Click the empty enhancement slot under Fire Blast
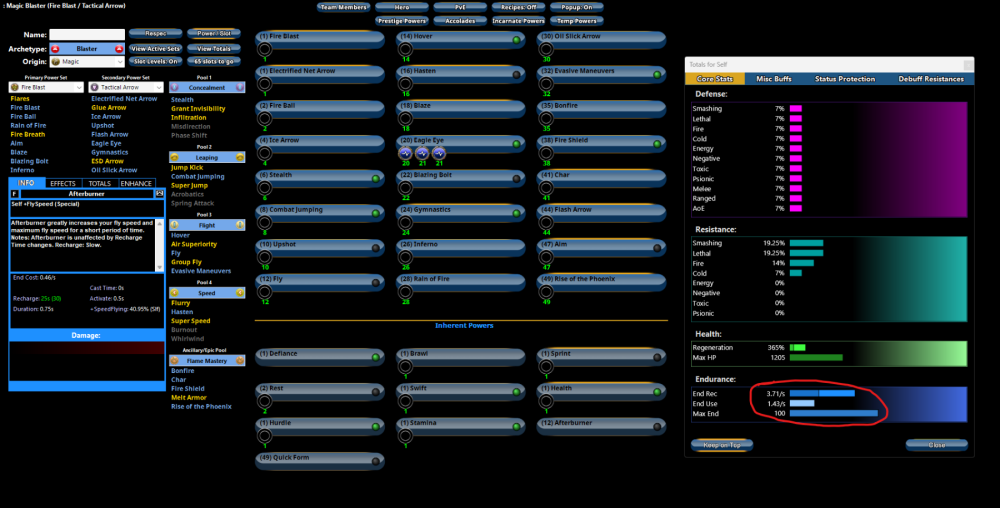The height and width of the screenshot is (508, 1000). point(265,51)
